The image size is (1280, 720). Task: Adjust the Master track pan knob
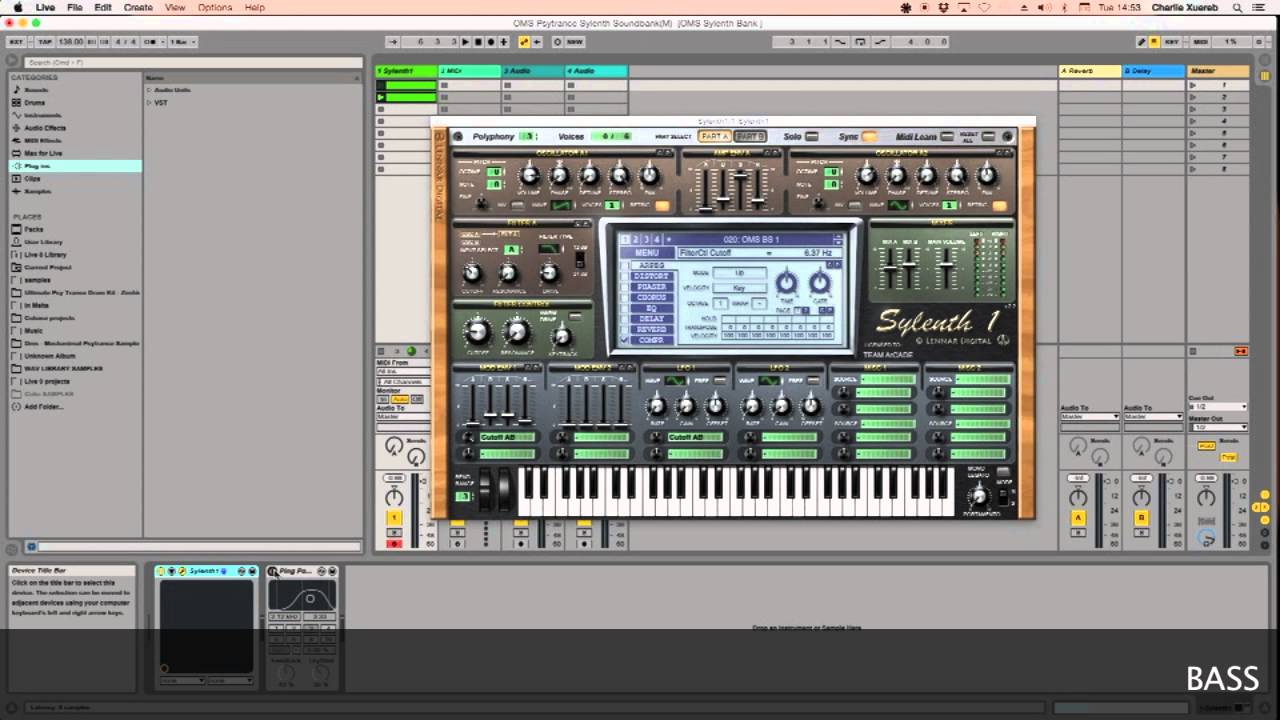(x=1207, y=497)
